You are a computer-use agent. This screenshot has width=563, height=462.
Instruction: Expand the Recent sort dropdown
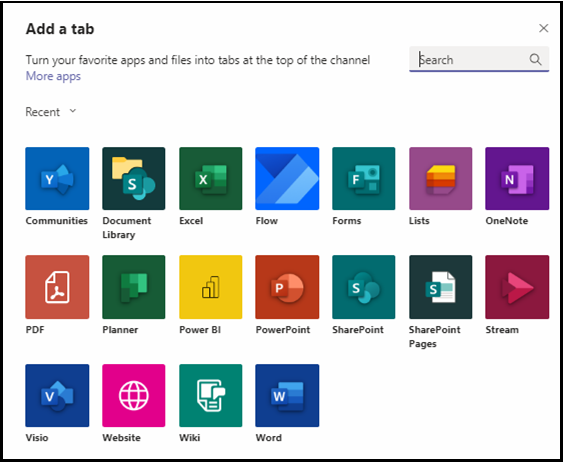click(51, 112)
